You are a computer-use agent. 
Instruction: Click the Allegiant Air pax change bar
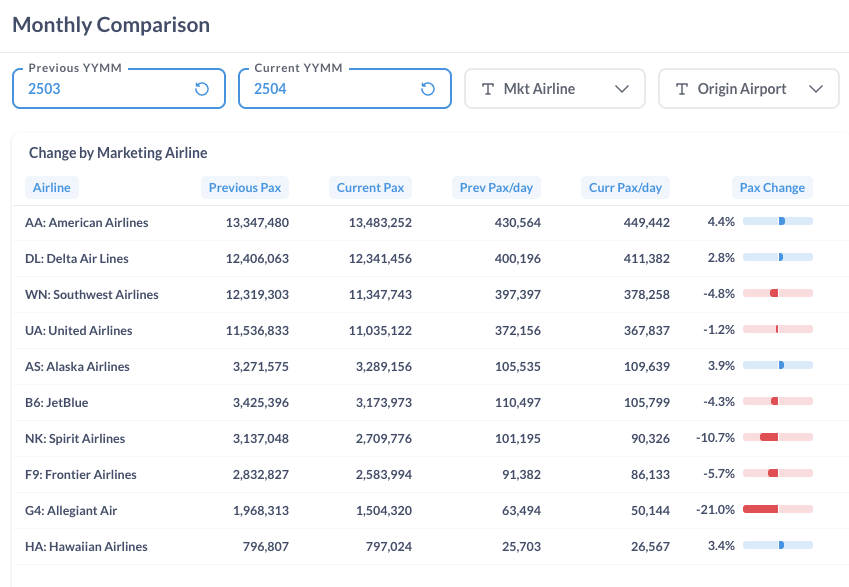(778, 509)
